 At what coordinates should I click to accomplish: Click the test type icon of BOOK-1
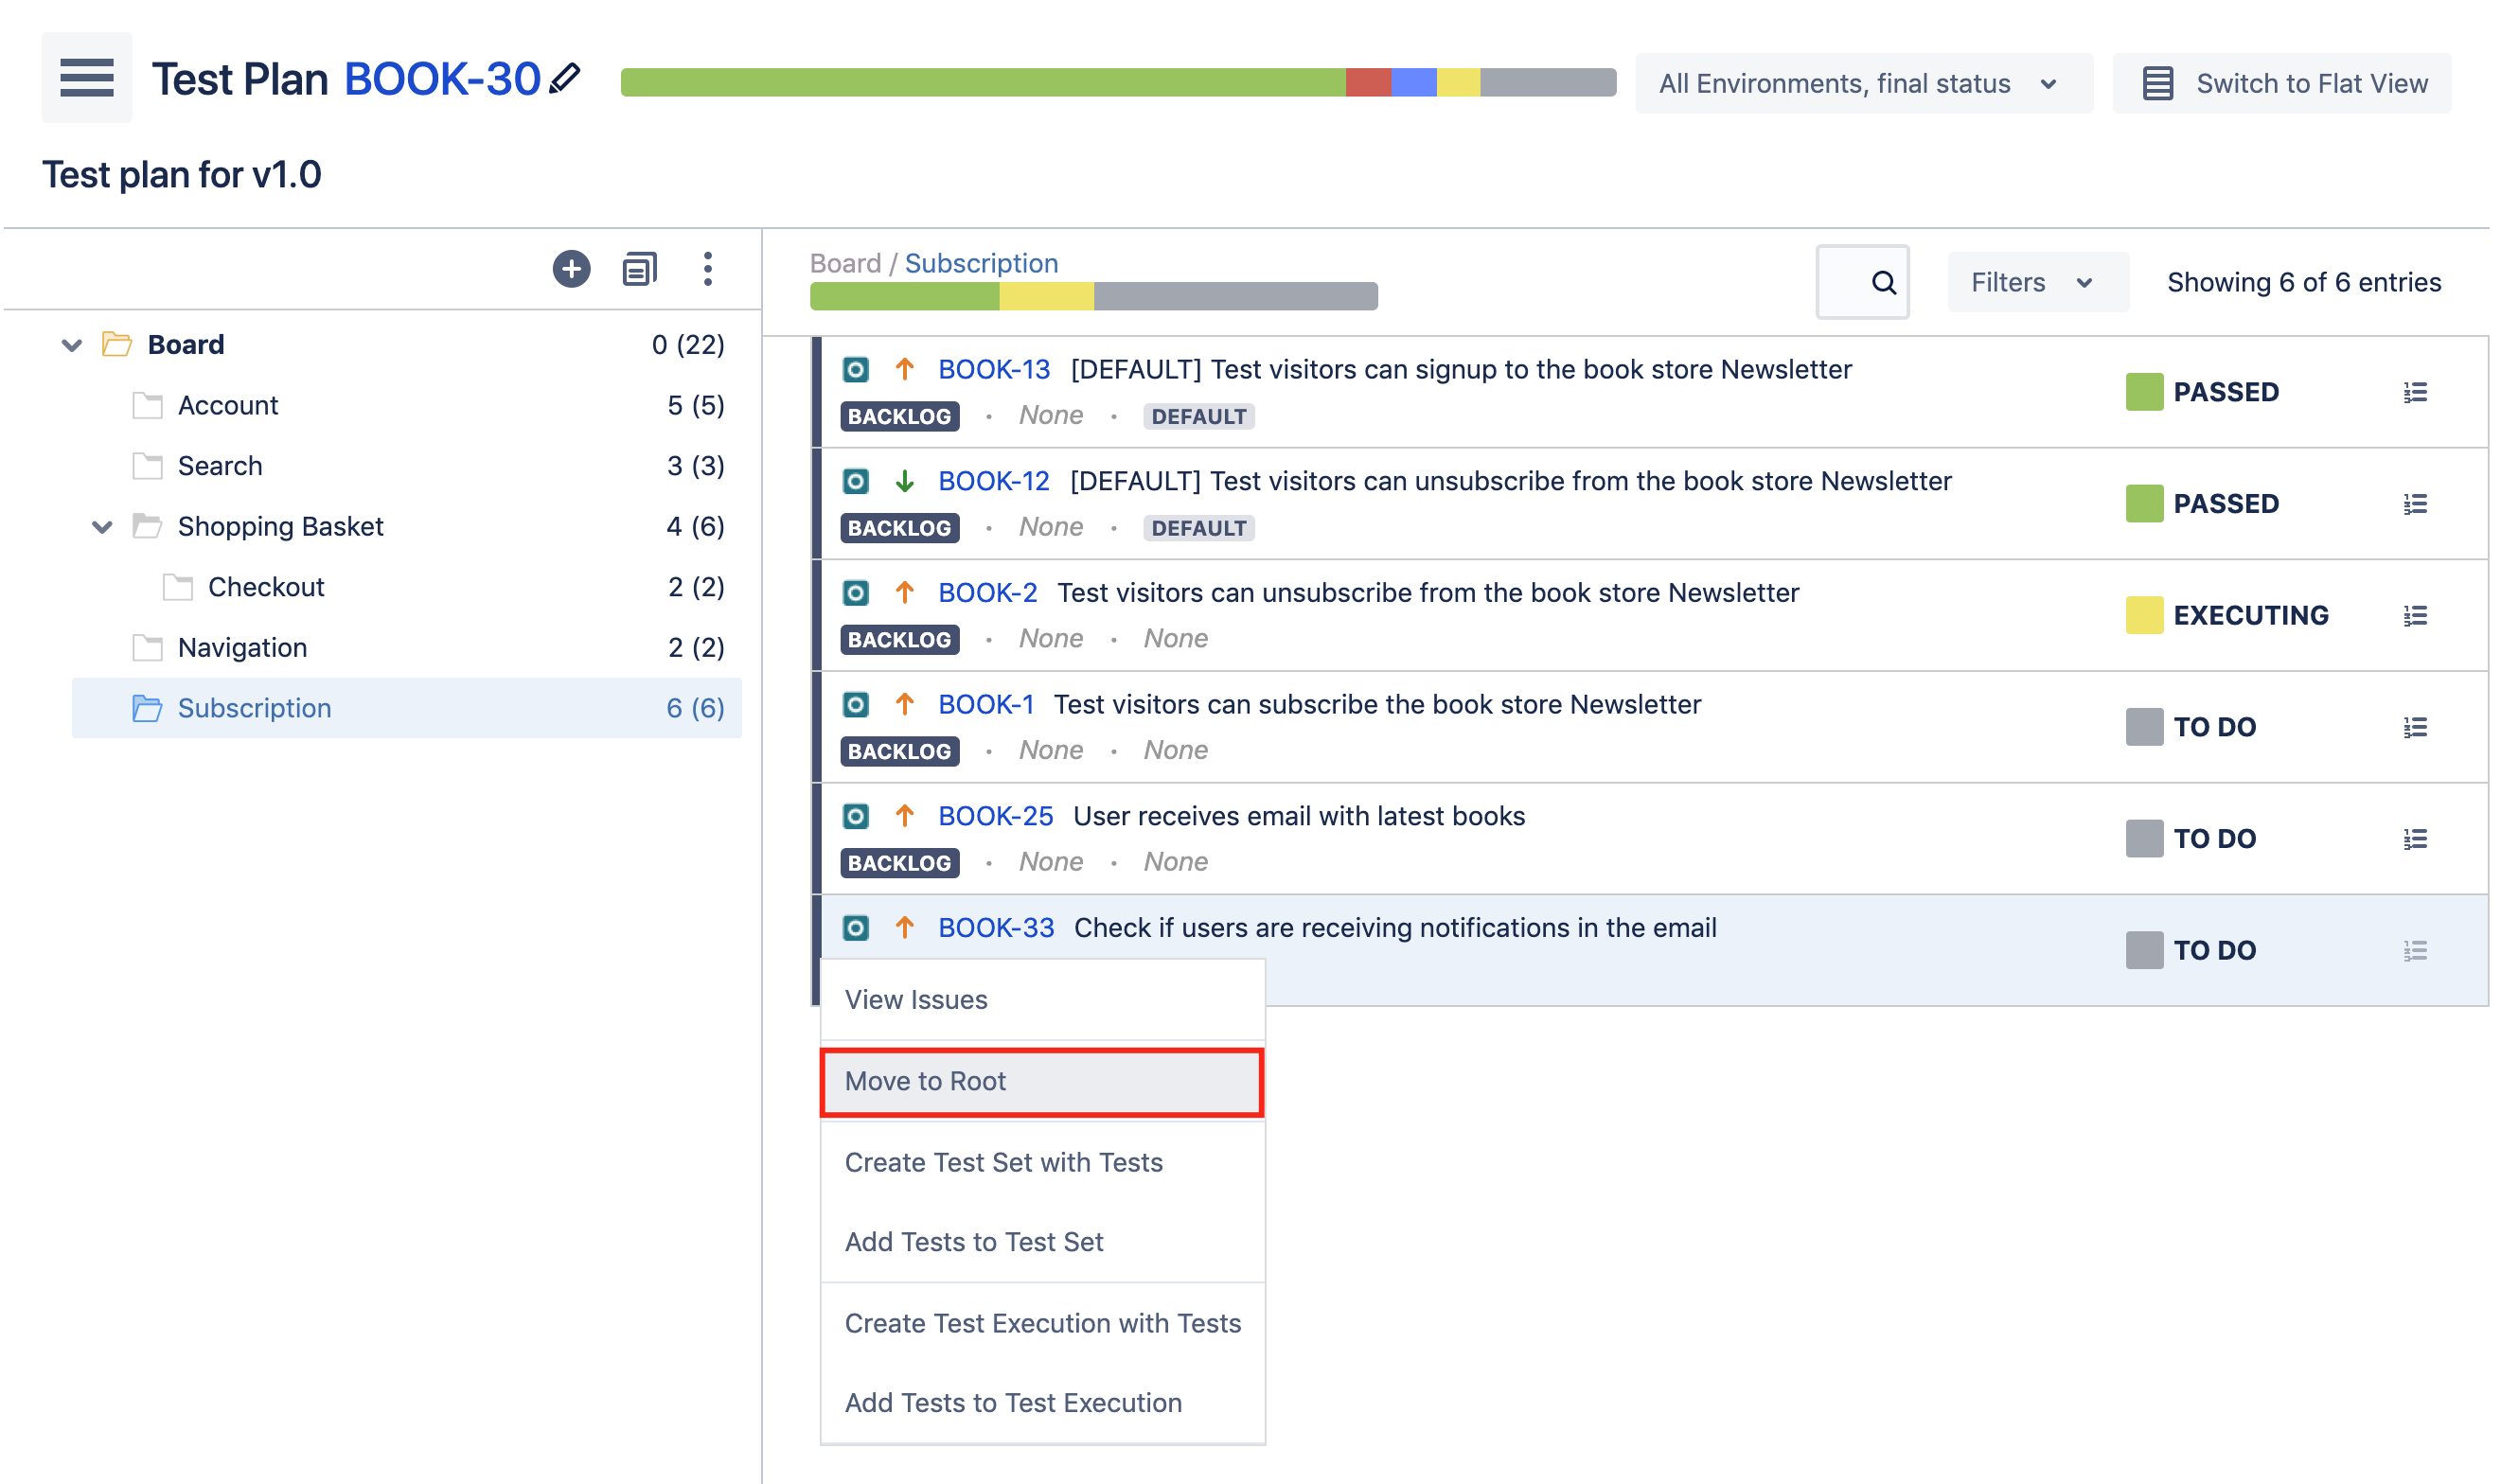855,705
